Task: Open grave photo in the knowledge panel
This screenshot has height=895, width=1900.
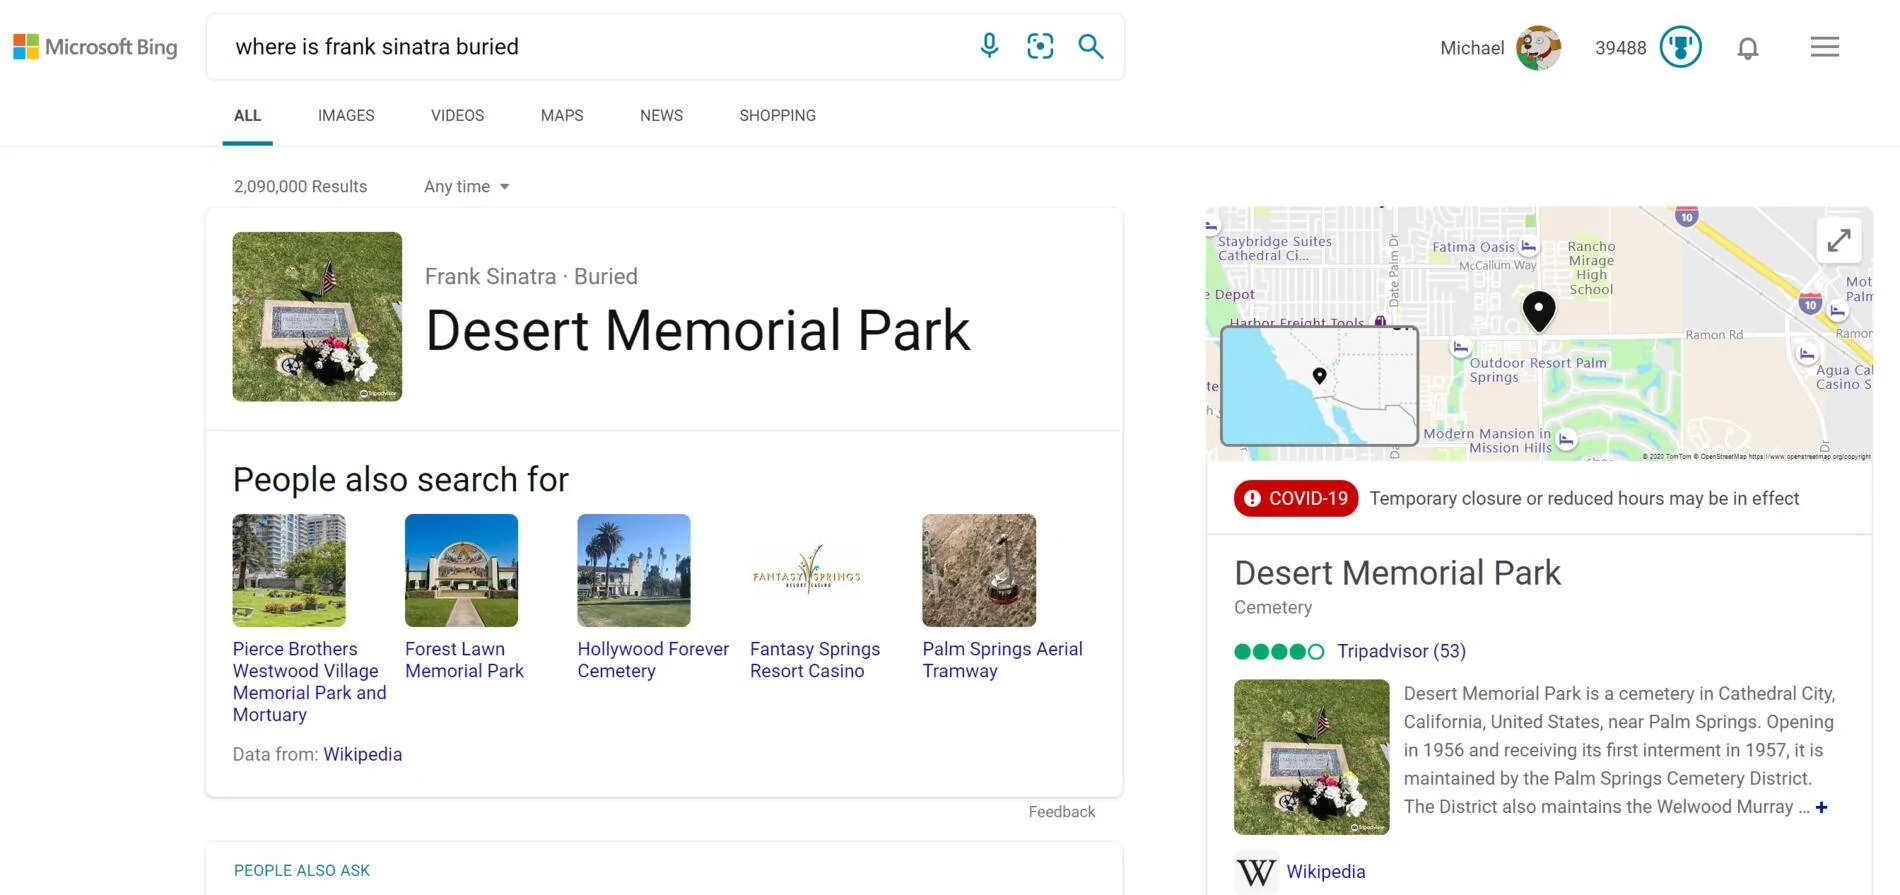Action: tap(1312, 757)
